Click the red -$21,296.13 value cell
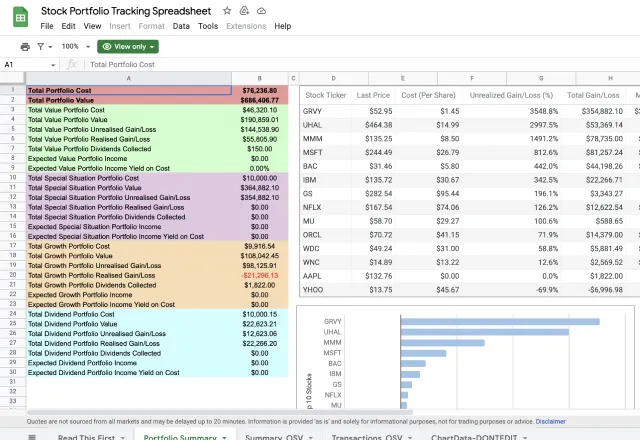This screenshot has width=640, height=440. 260,276
